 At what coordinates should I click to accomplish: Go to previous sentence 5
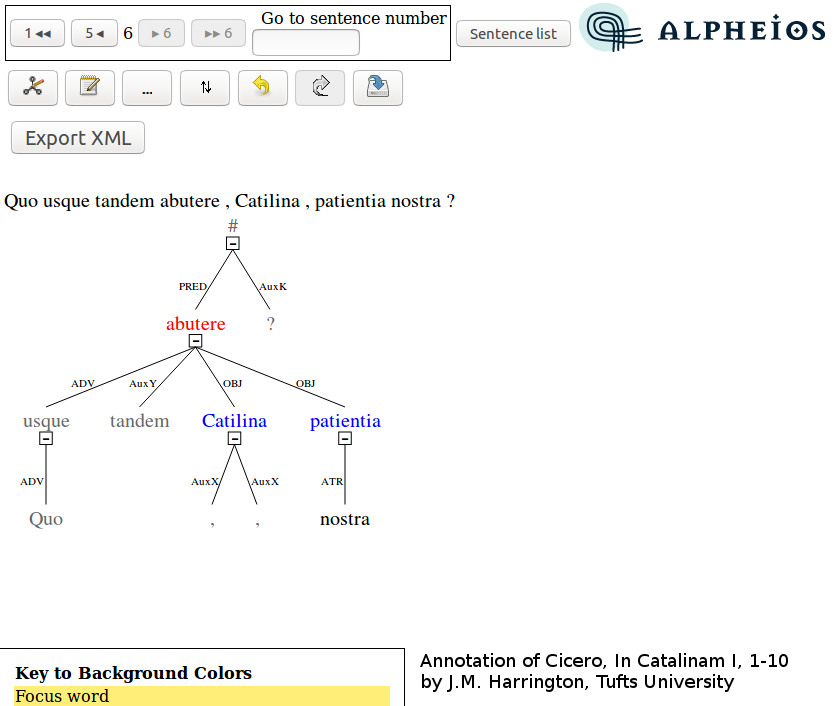pos(95,33)
